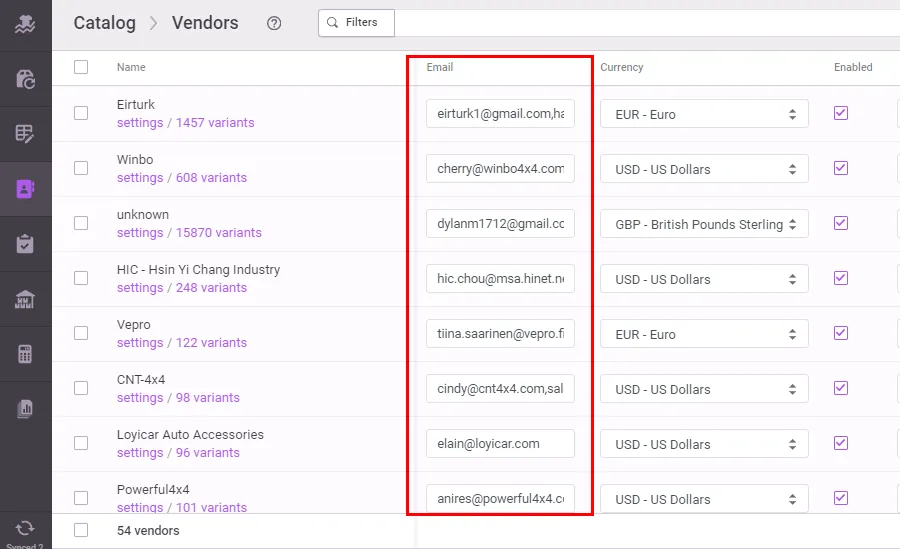The image size is (900, 549).
Task: Select the Eirturk row checkbox
Action: point(81,113)
